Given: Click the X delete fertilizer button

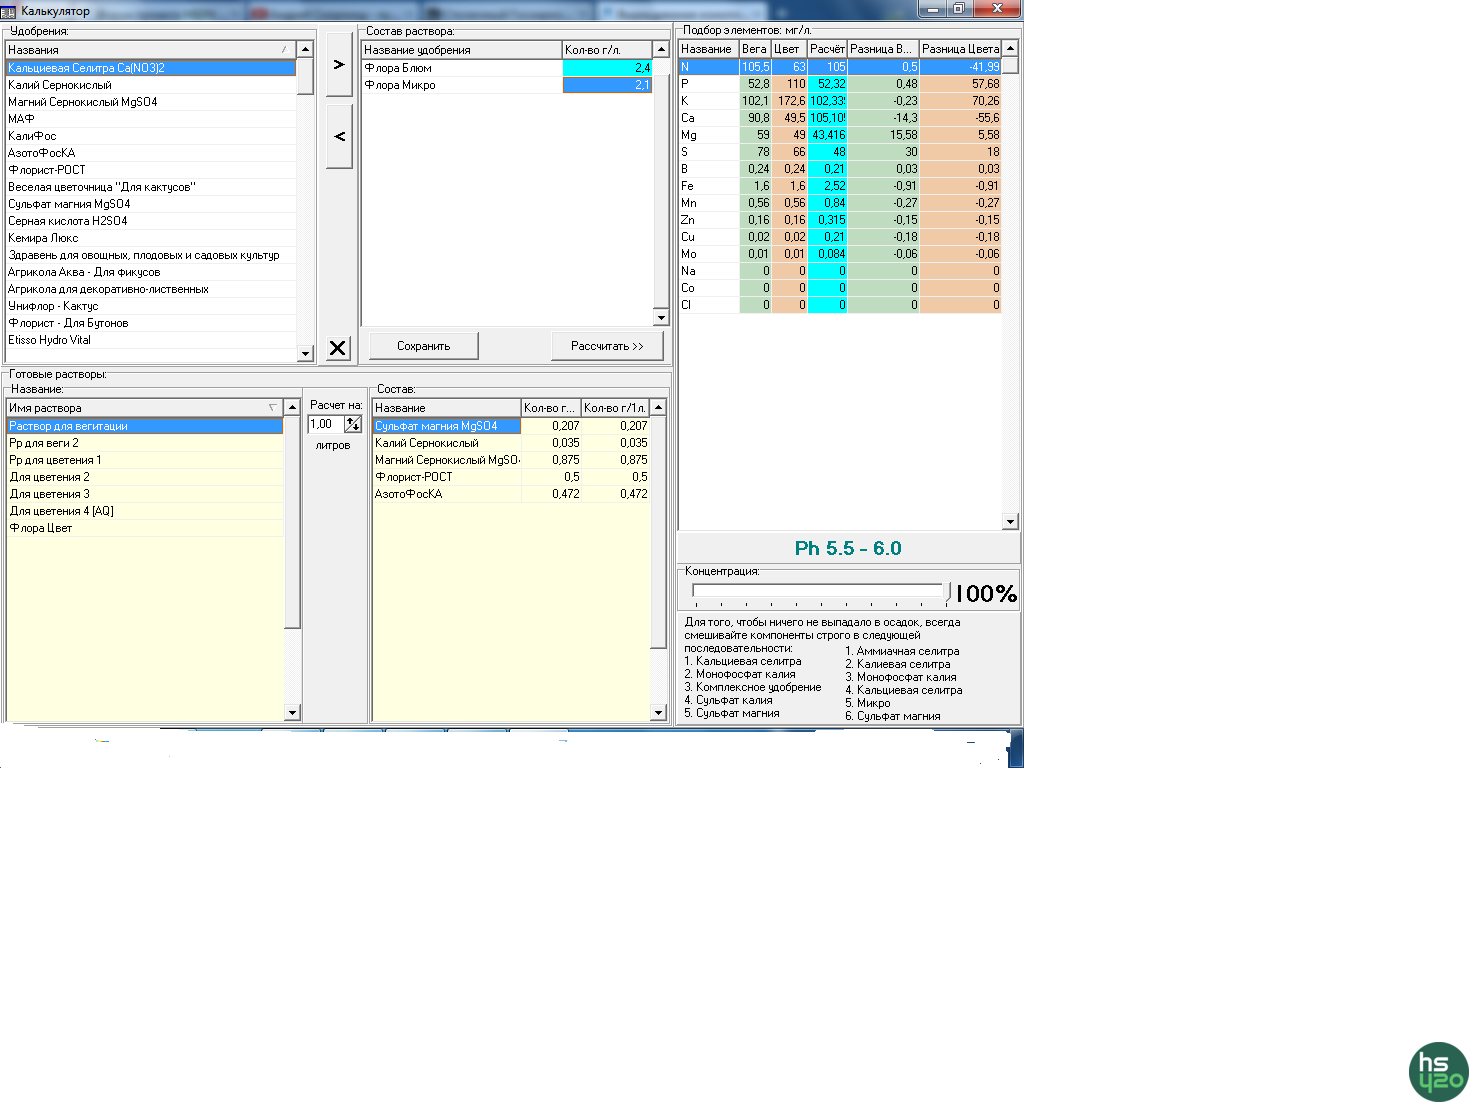Looking at the screenshot, I should [338, 348].
